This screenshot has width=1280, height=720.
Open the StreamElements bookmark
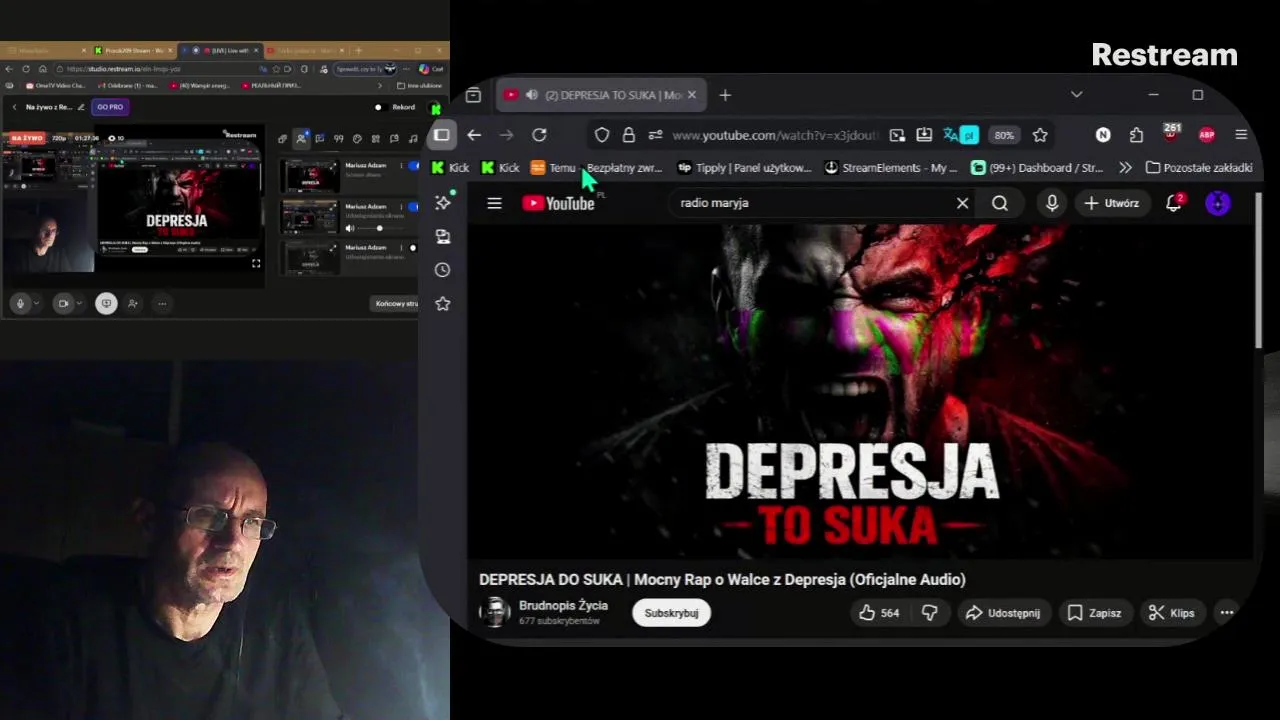tap(891, 168)
